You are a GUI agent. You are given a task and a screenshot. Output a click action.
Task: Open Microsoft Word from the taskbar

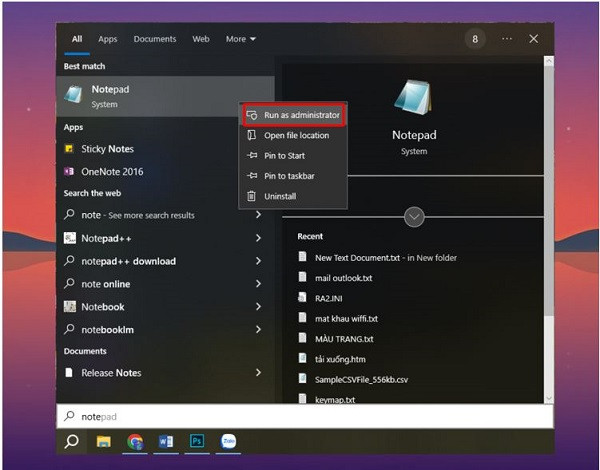166,441
